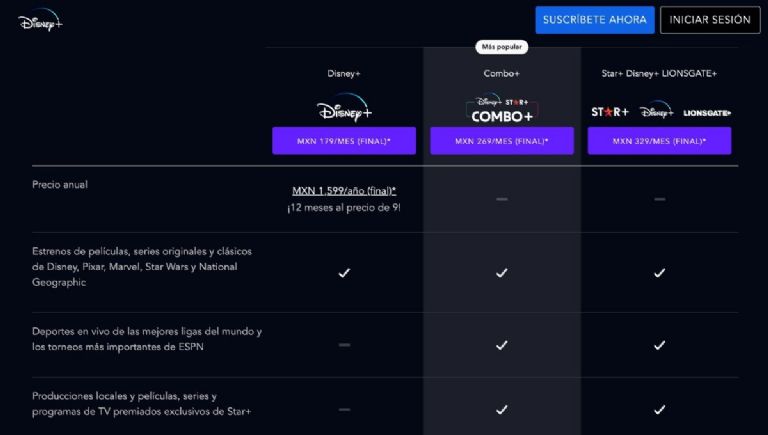The width and height of the screenshot is (768, 435).
Task: Click the Star+ Disney+ LIONSGATE+ column heading
Action: [659, 73]
